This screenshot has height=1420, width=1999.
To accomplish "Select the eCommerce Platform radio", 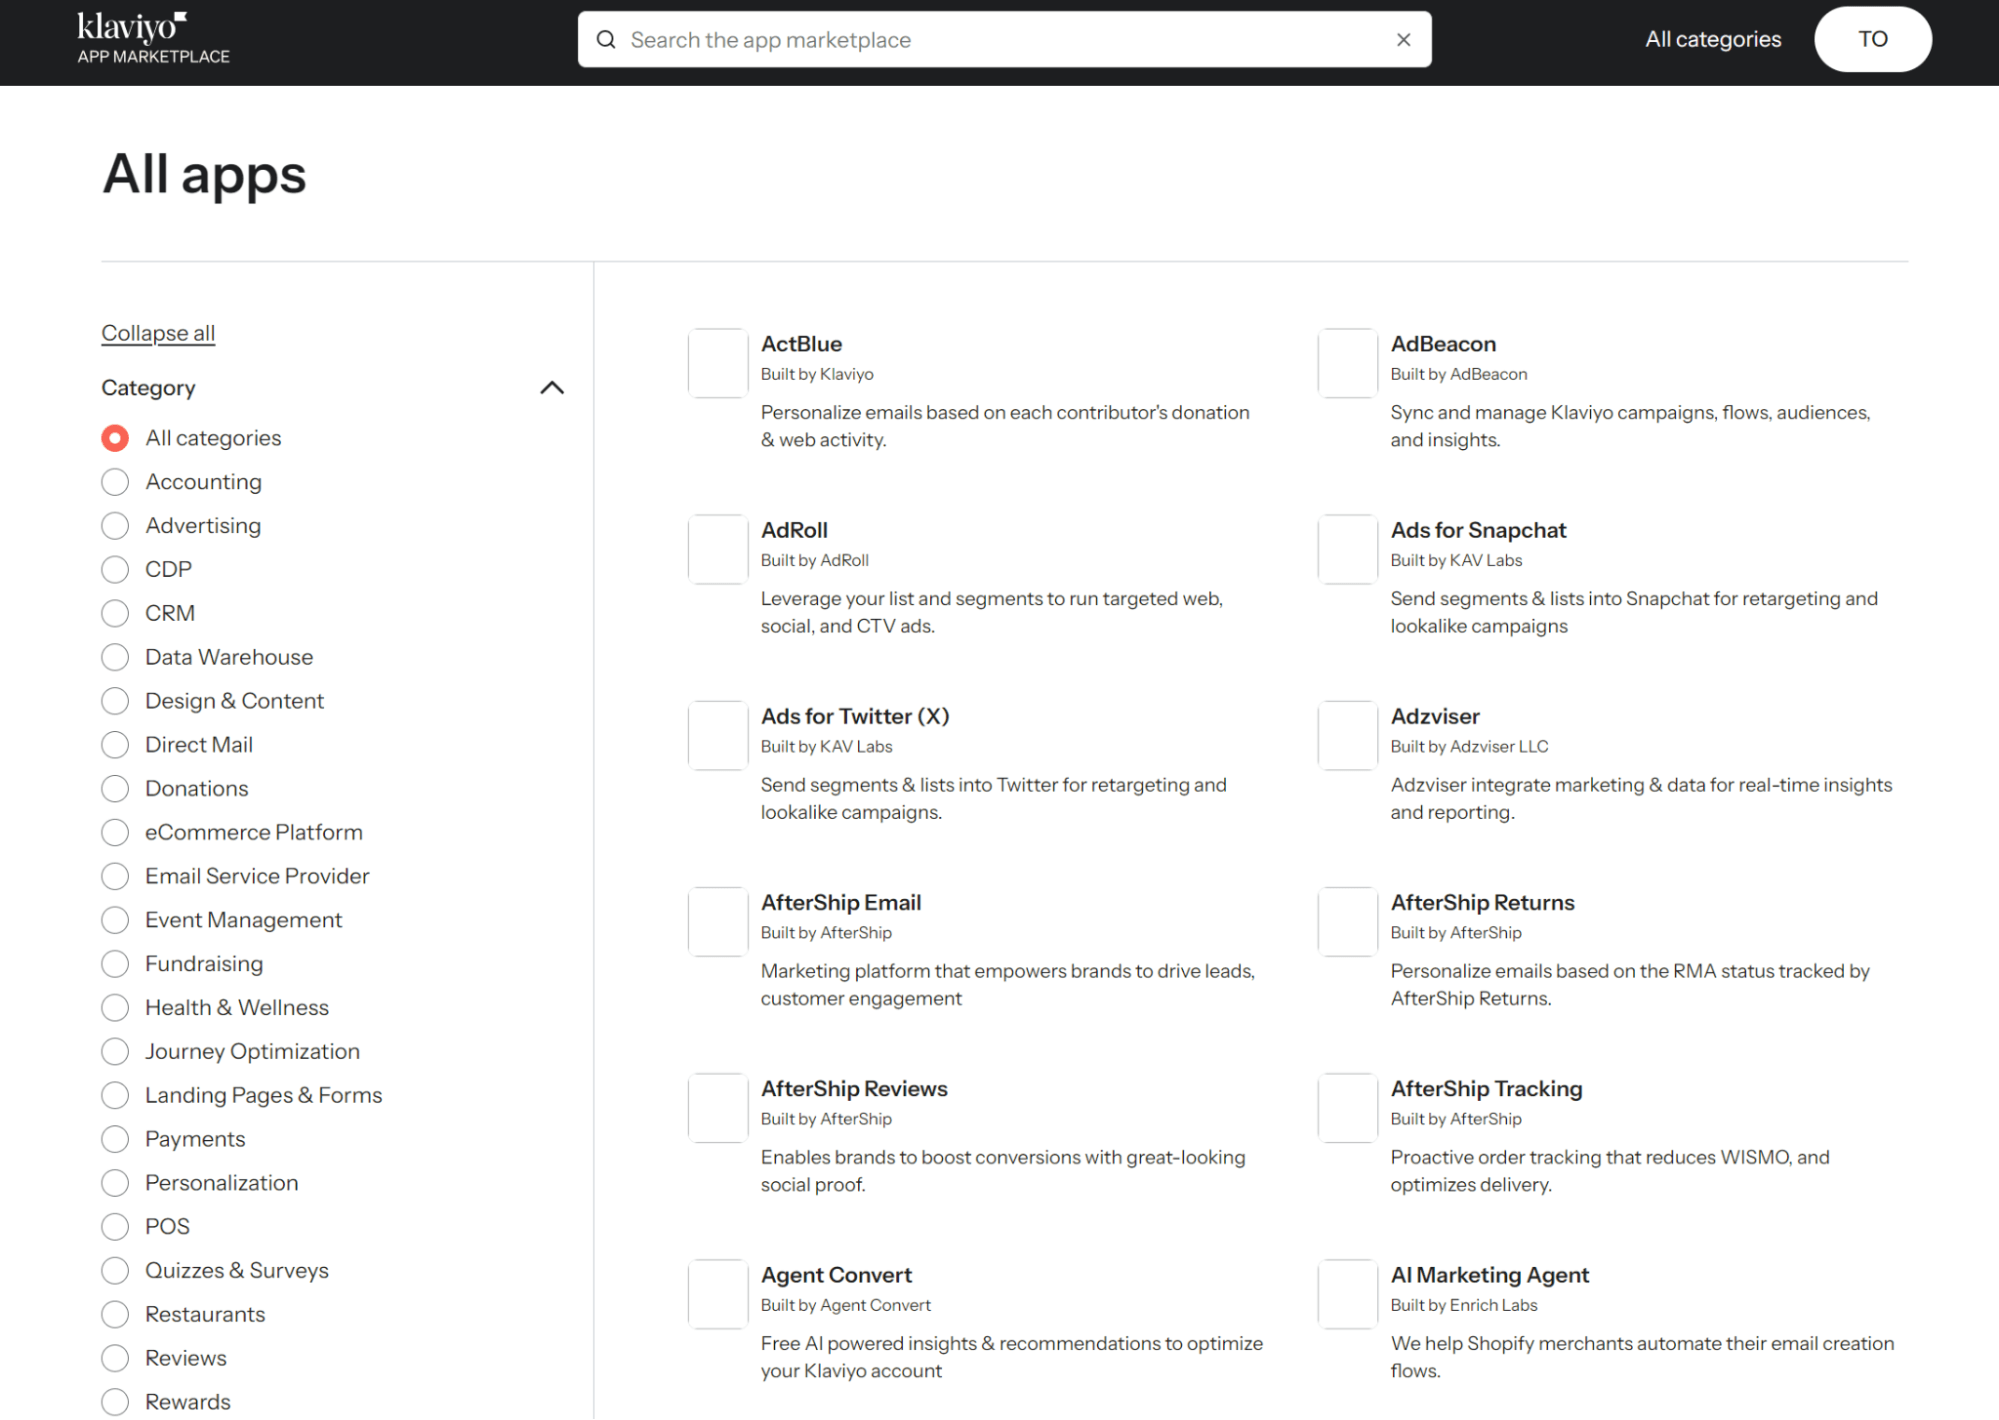I will [115, 833].
